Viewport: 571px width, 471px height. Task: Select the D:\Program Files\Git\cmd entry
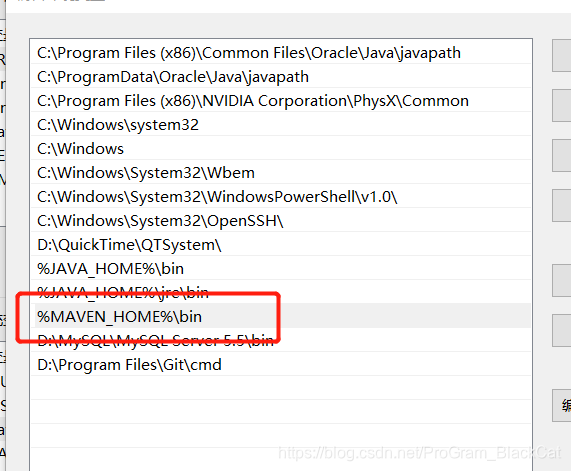pyautogui.click(x=281, y=364)
